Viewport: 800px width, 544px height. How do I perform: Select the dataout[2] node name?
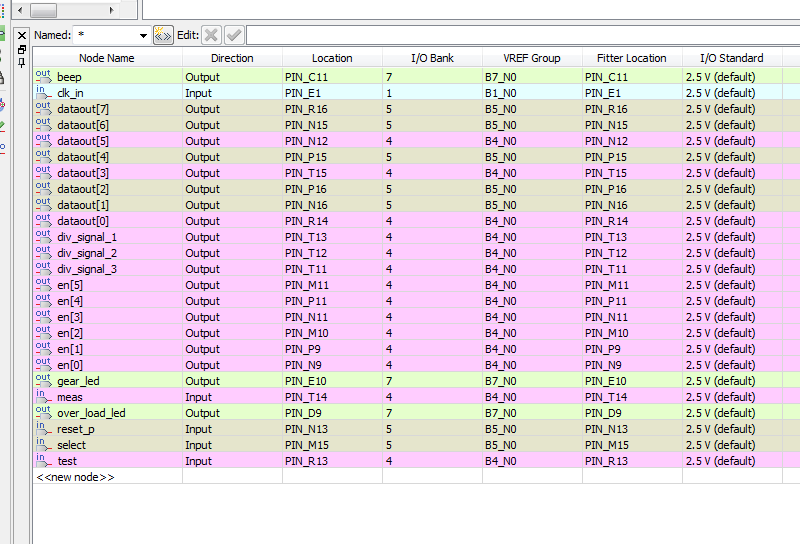(83, 189)
